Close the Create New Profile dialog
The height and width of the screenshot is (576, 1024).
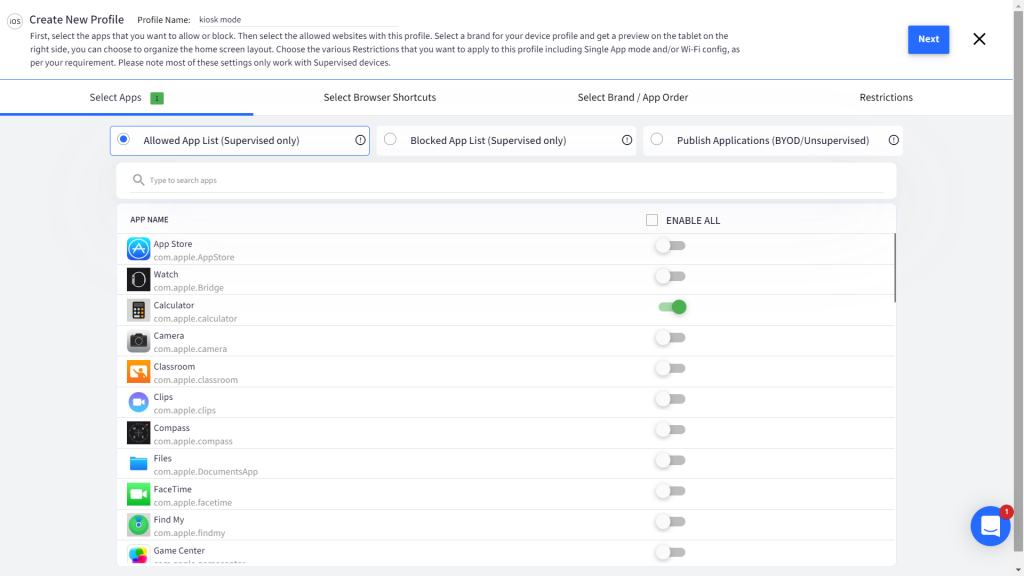coord(979,39)
